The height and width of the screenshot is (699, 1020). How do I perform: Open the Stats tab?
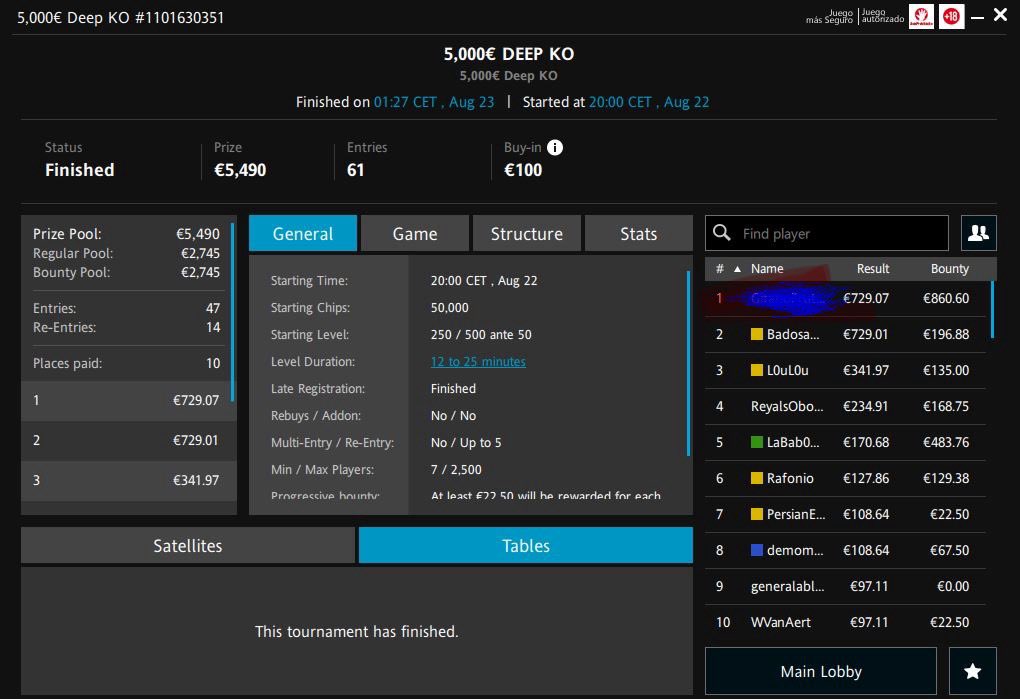(x=638, y=233)
